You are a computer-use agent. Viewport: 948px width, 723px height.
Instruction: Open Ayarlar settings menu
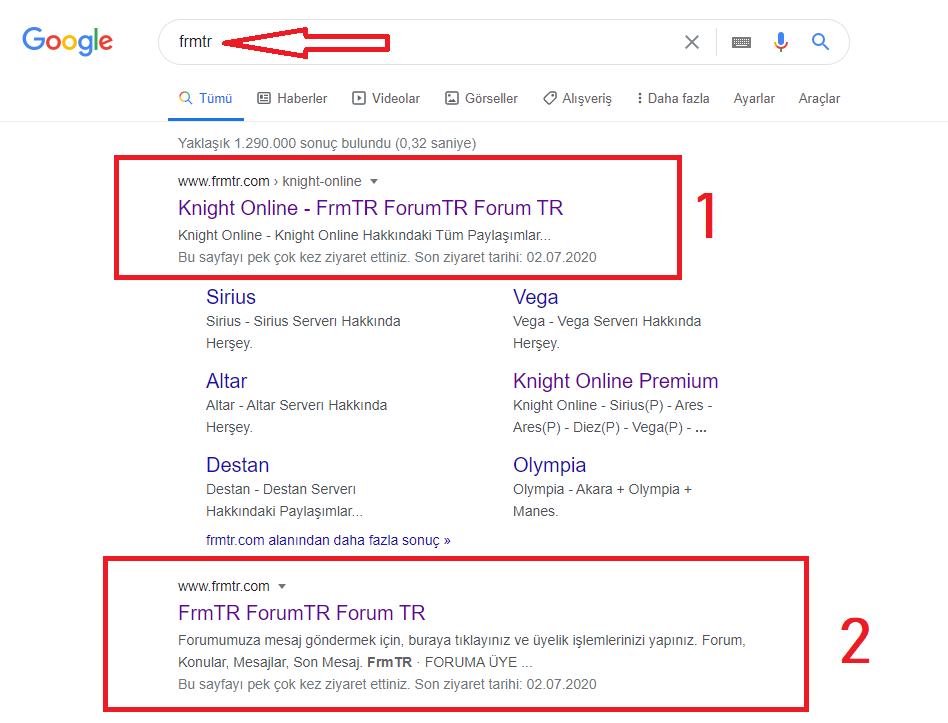click(x=754, y=99)
